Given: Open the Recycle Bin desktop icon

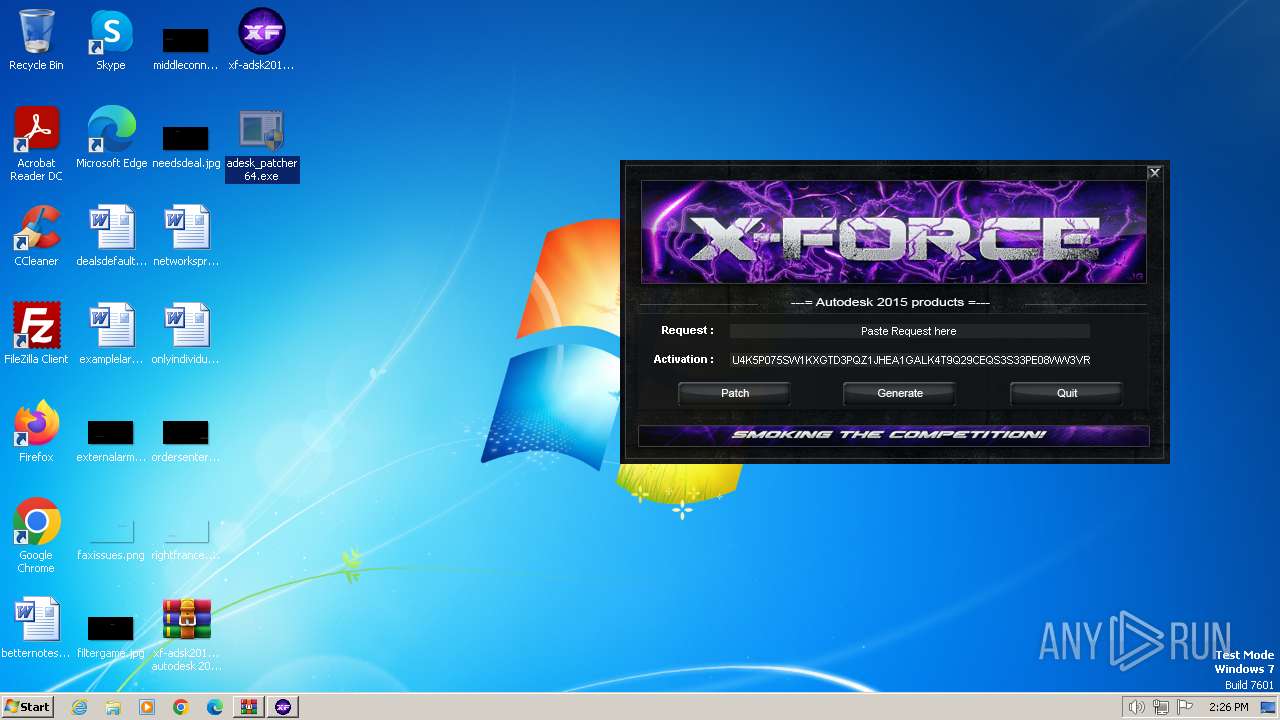Looking at the screenshot, I should 36,40.
